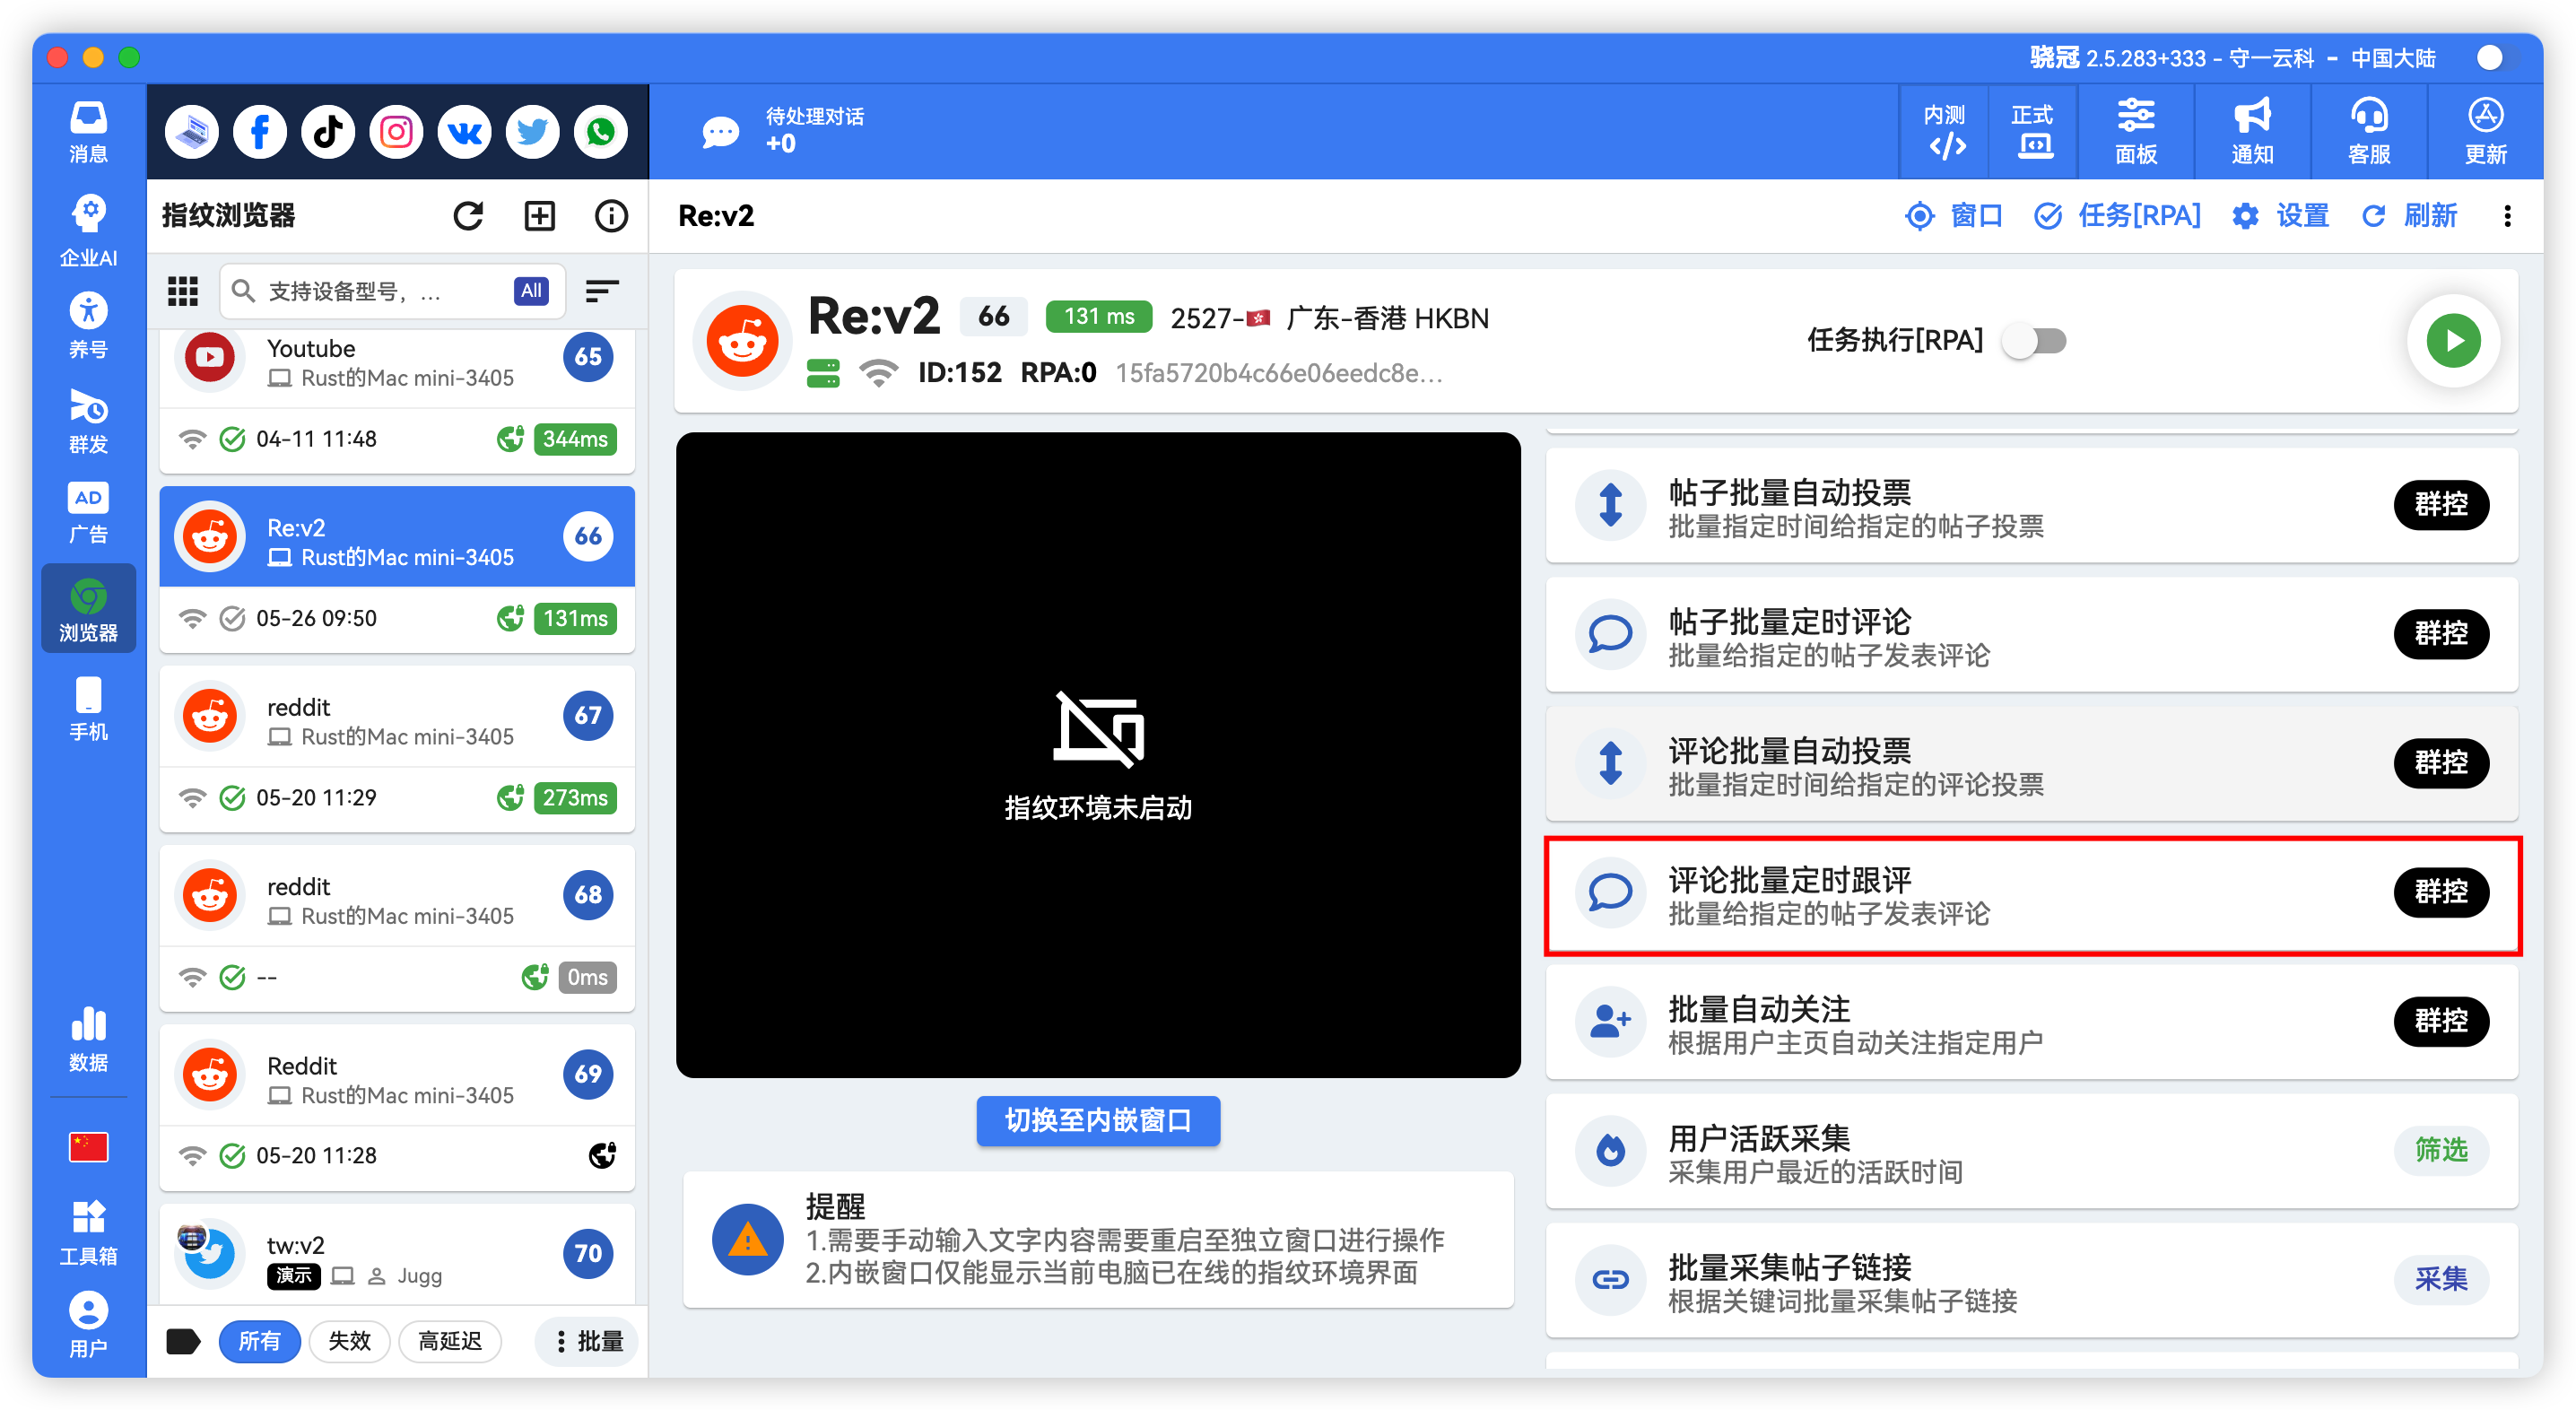The image size is (2576, 1410).
Task: Click the China flag language icon
Action: coord(88,1147)
